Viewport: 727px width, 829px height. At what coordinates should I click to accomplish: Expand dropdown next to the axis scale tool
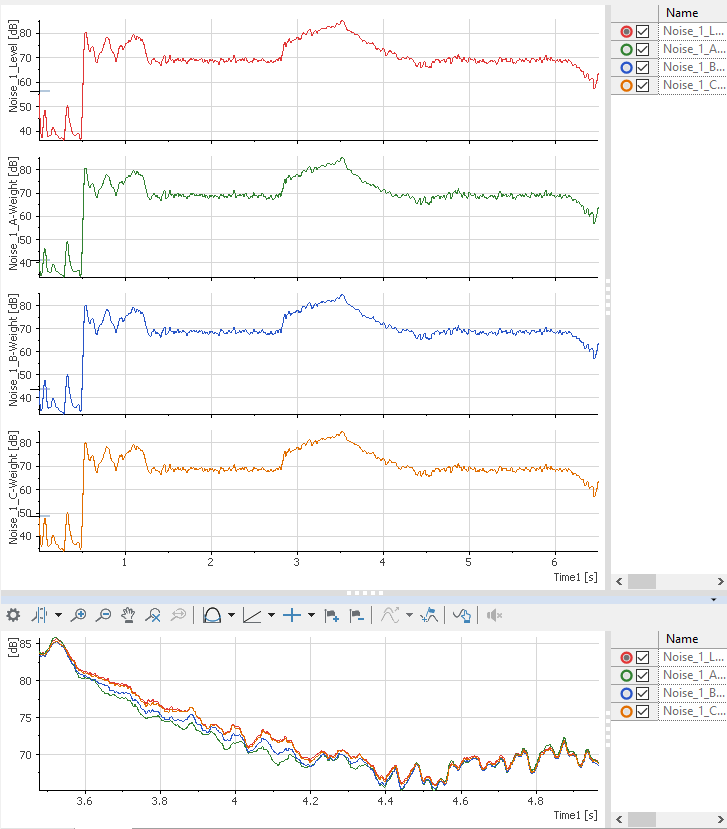tap(271, 615)
